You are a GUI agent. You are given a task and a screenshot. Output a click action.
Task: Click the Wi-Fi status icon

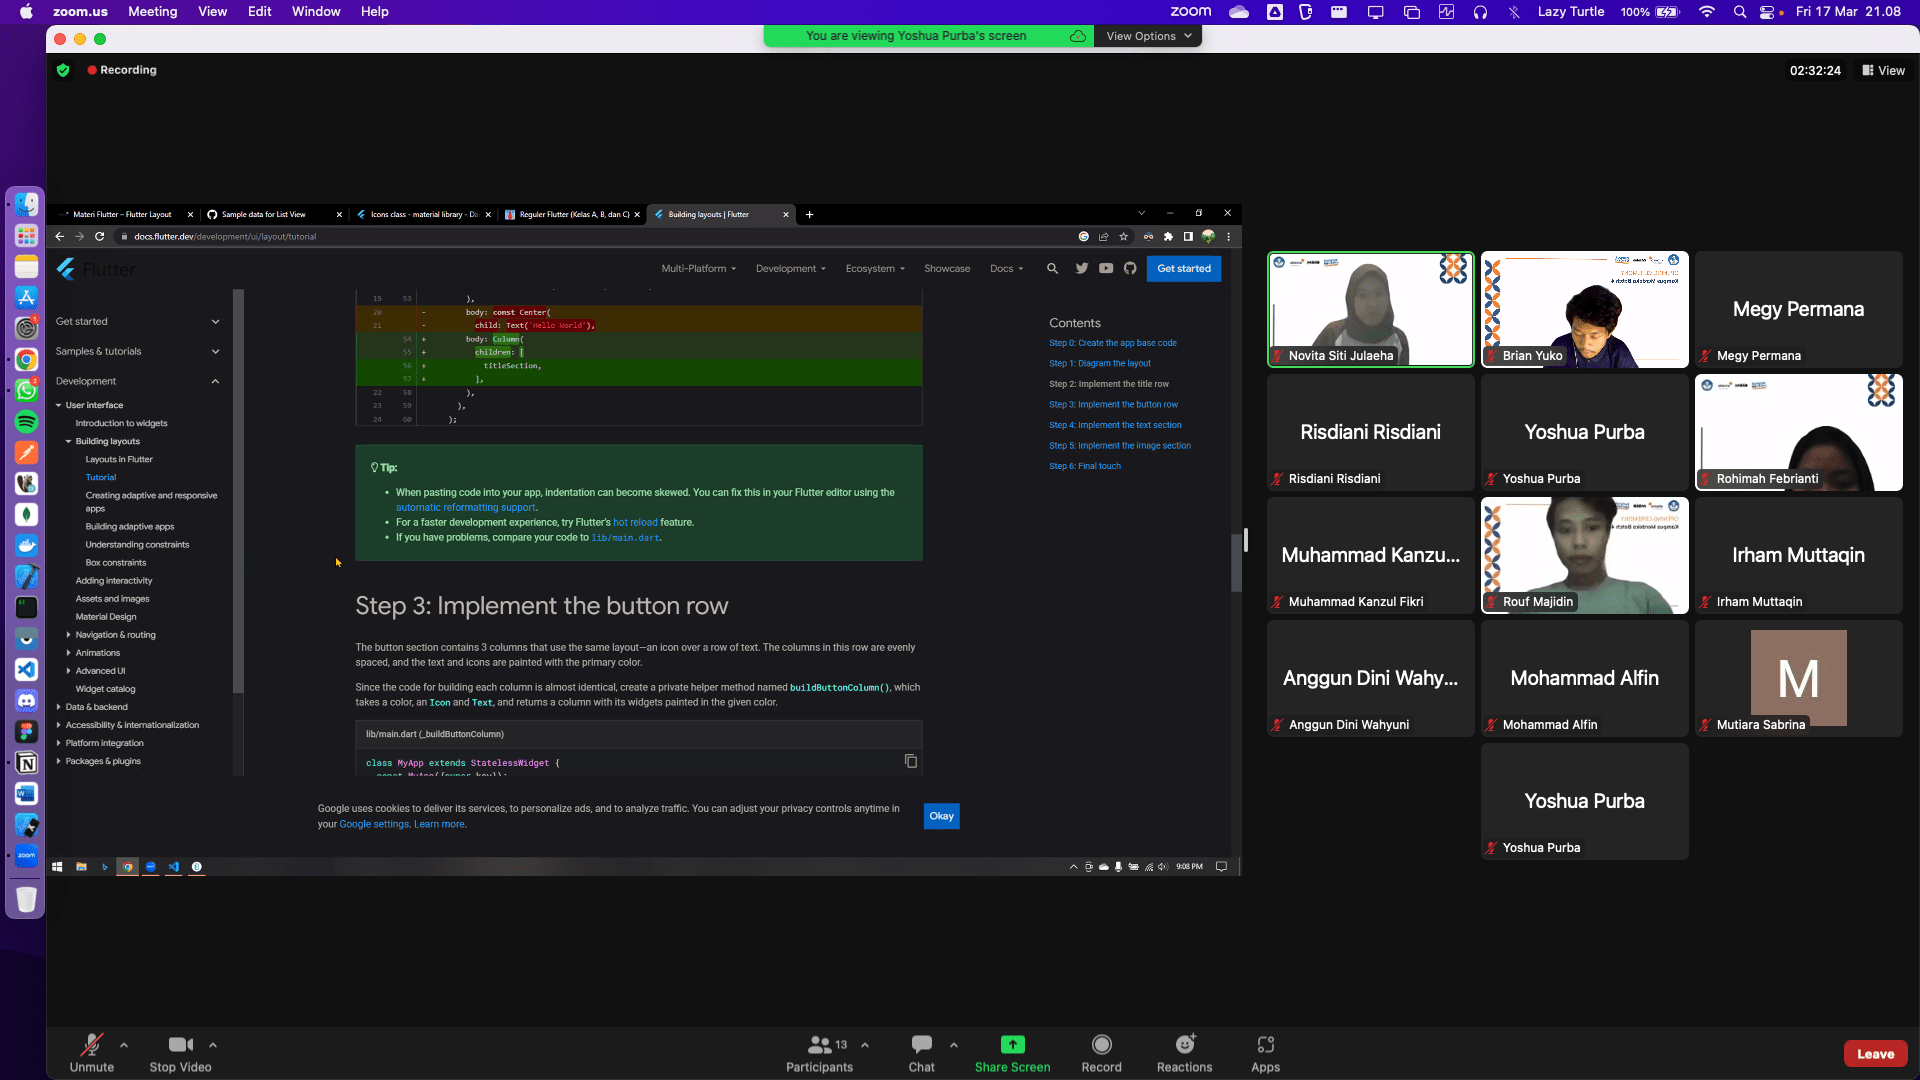[1707, 12]
